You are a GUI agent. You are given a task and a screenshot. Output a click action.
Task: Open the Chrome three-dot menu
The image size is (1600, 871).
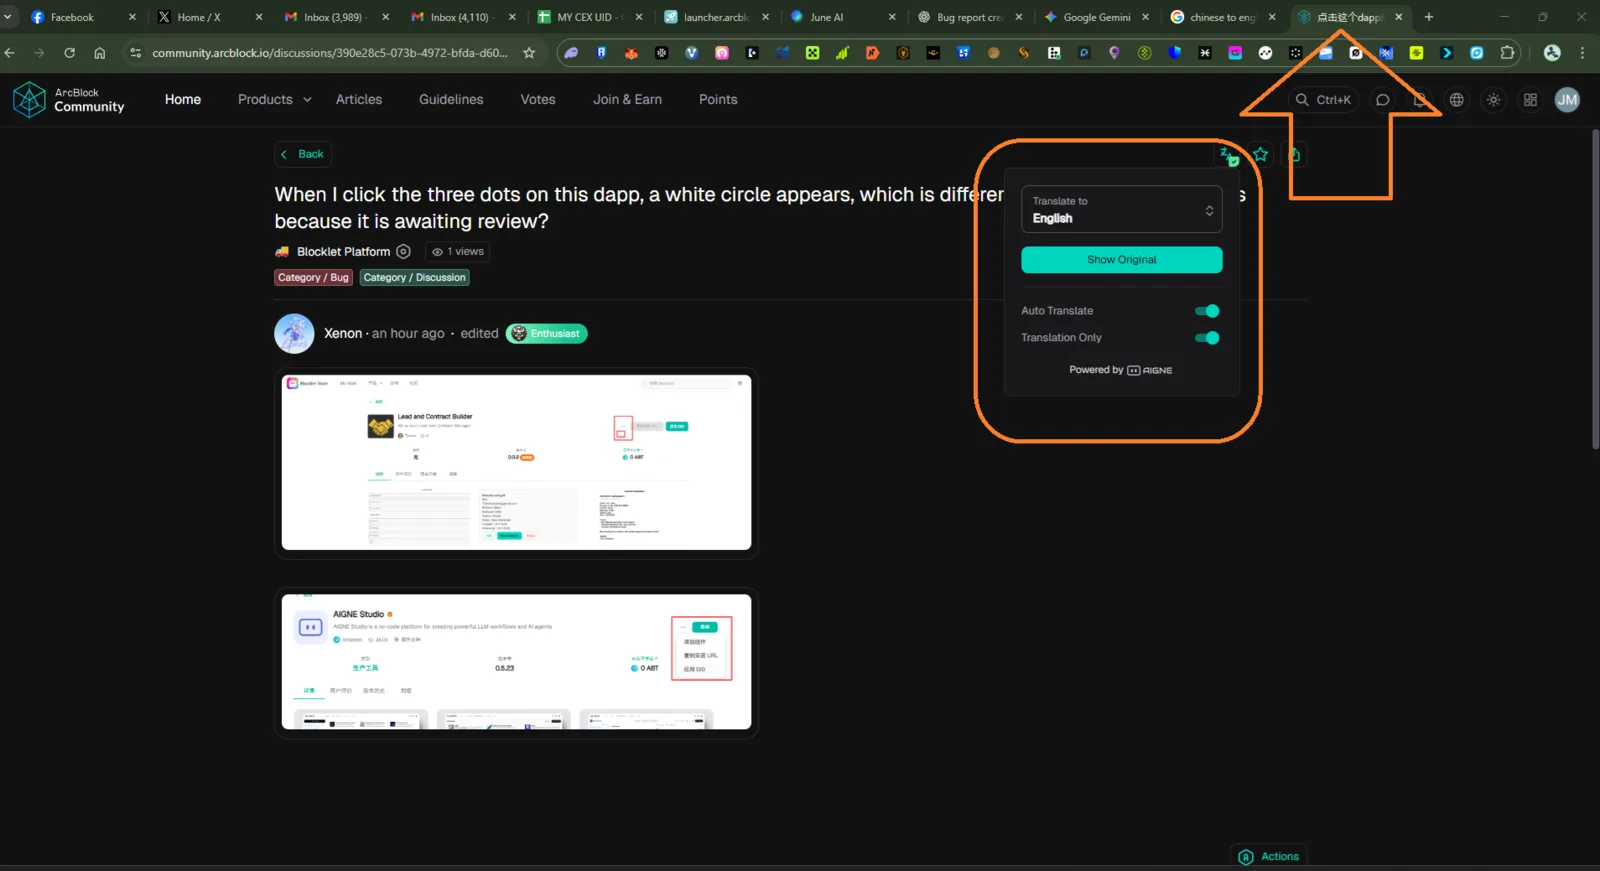point(1582,53)
